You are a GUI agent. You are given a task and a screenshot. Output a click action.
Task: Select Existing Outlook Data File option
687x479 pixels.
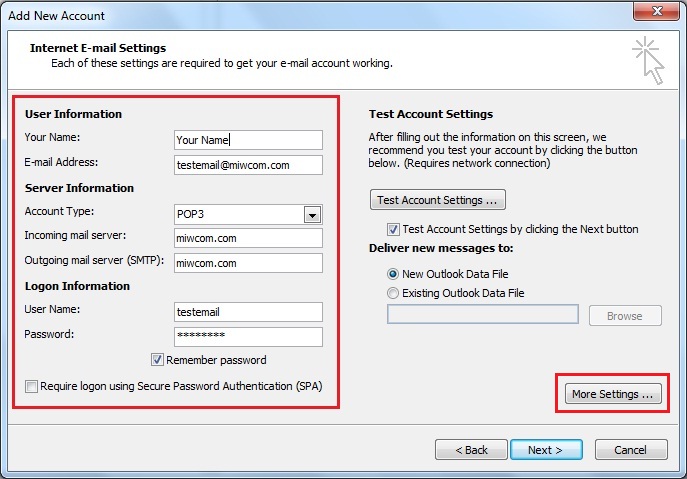click(x=393, y=293)
